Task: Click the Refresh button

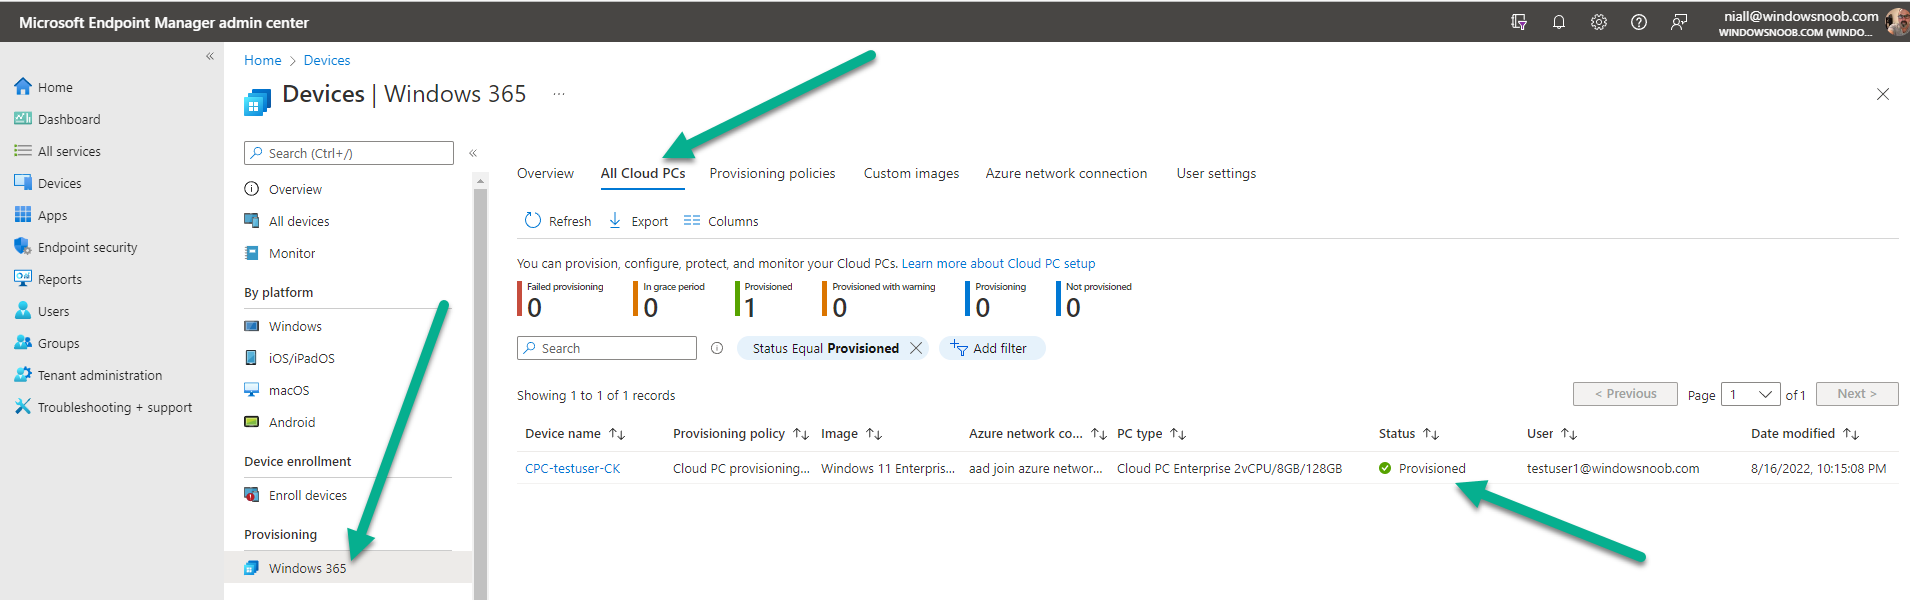Action: 558,221
